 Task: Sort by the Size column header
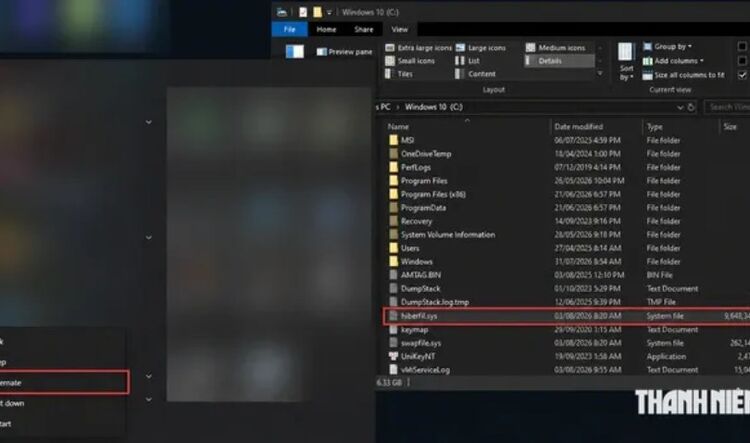point(730,127)
